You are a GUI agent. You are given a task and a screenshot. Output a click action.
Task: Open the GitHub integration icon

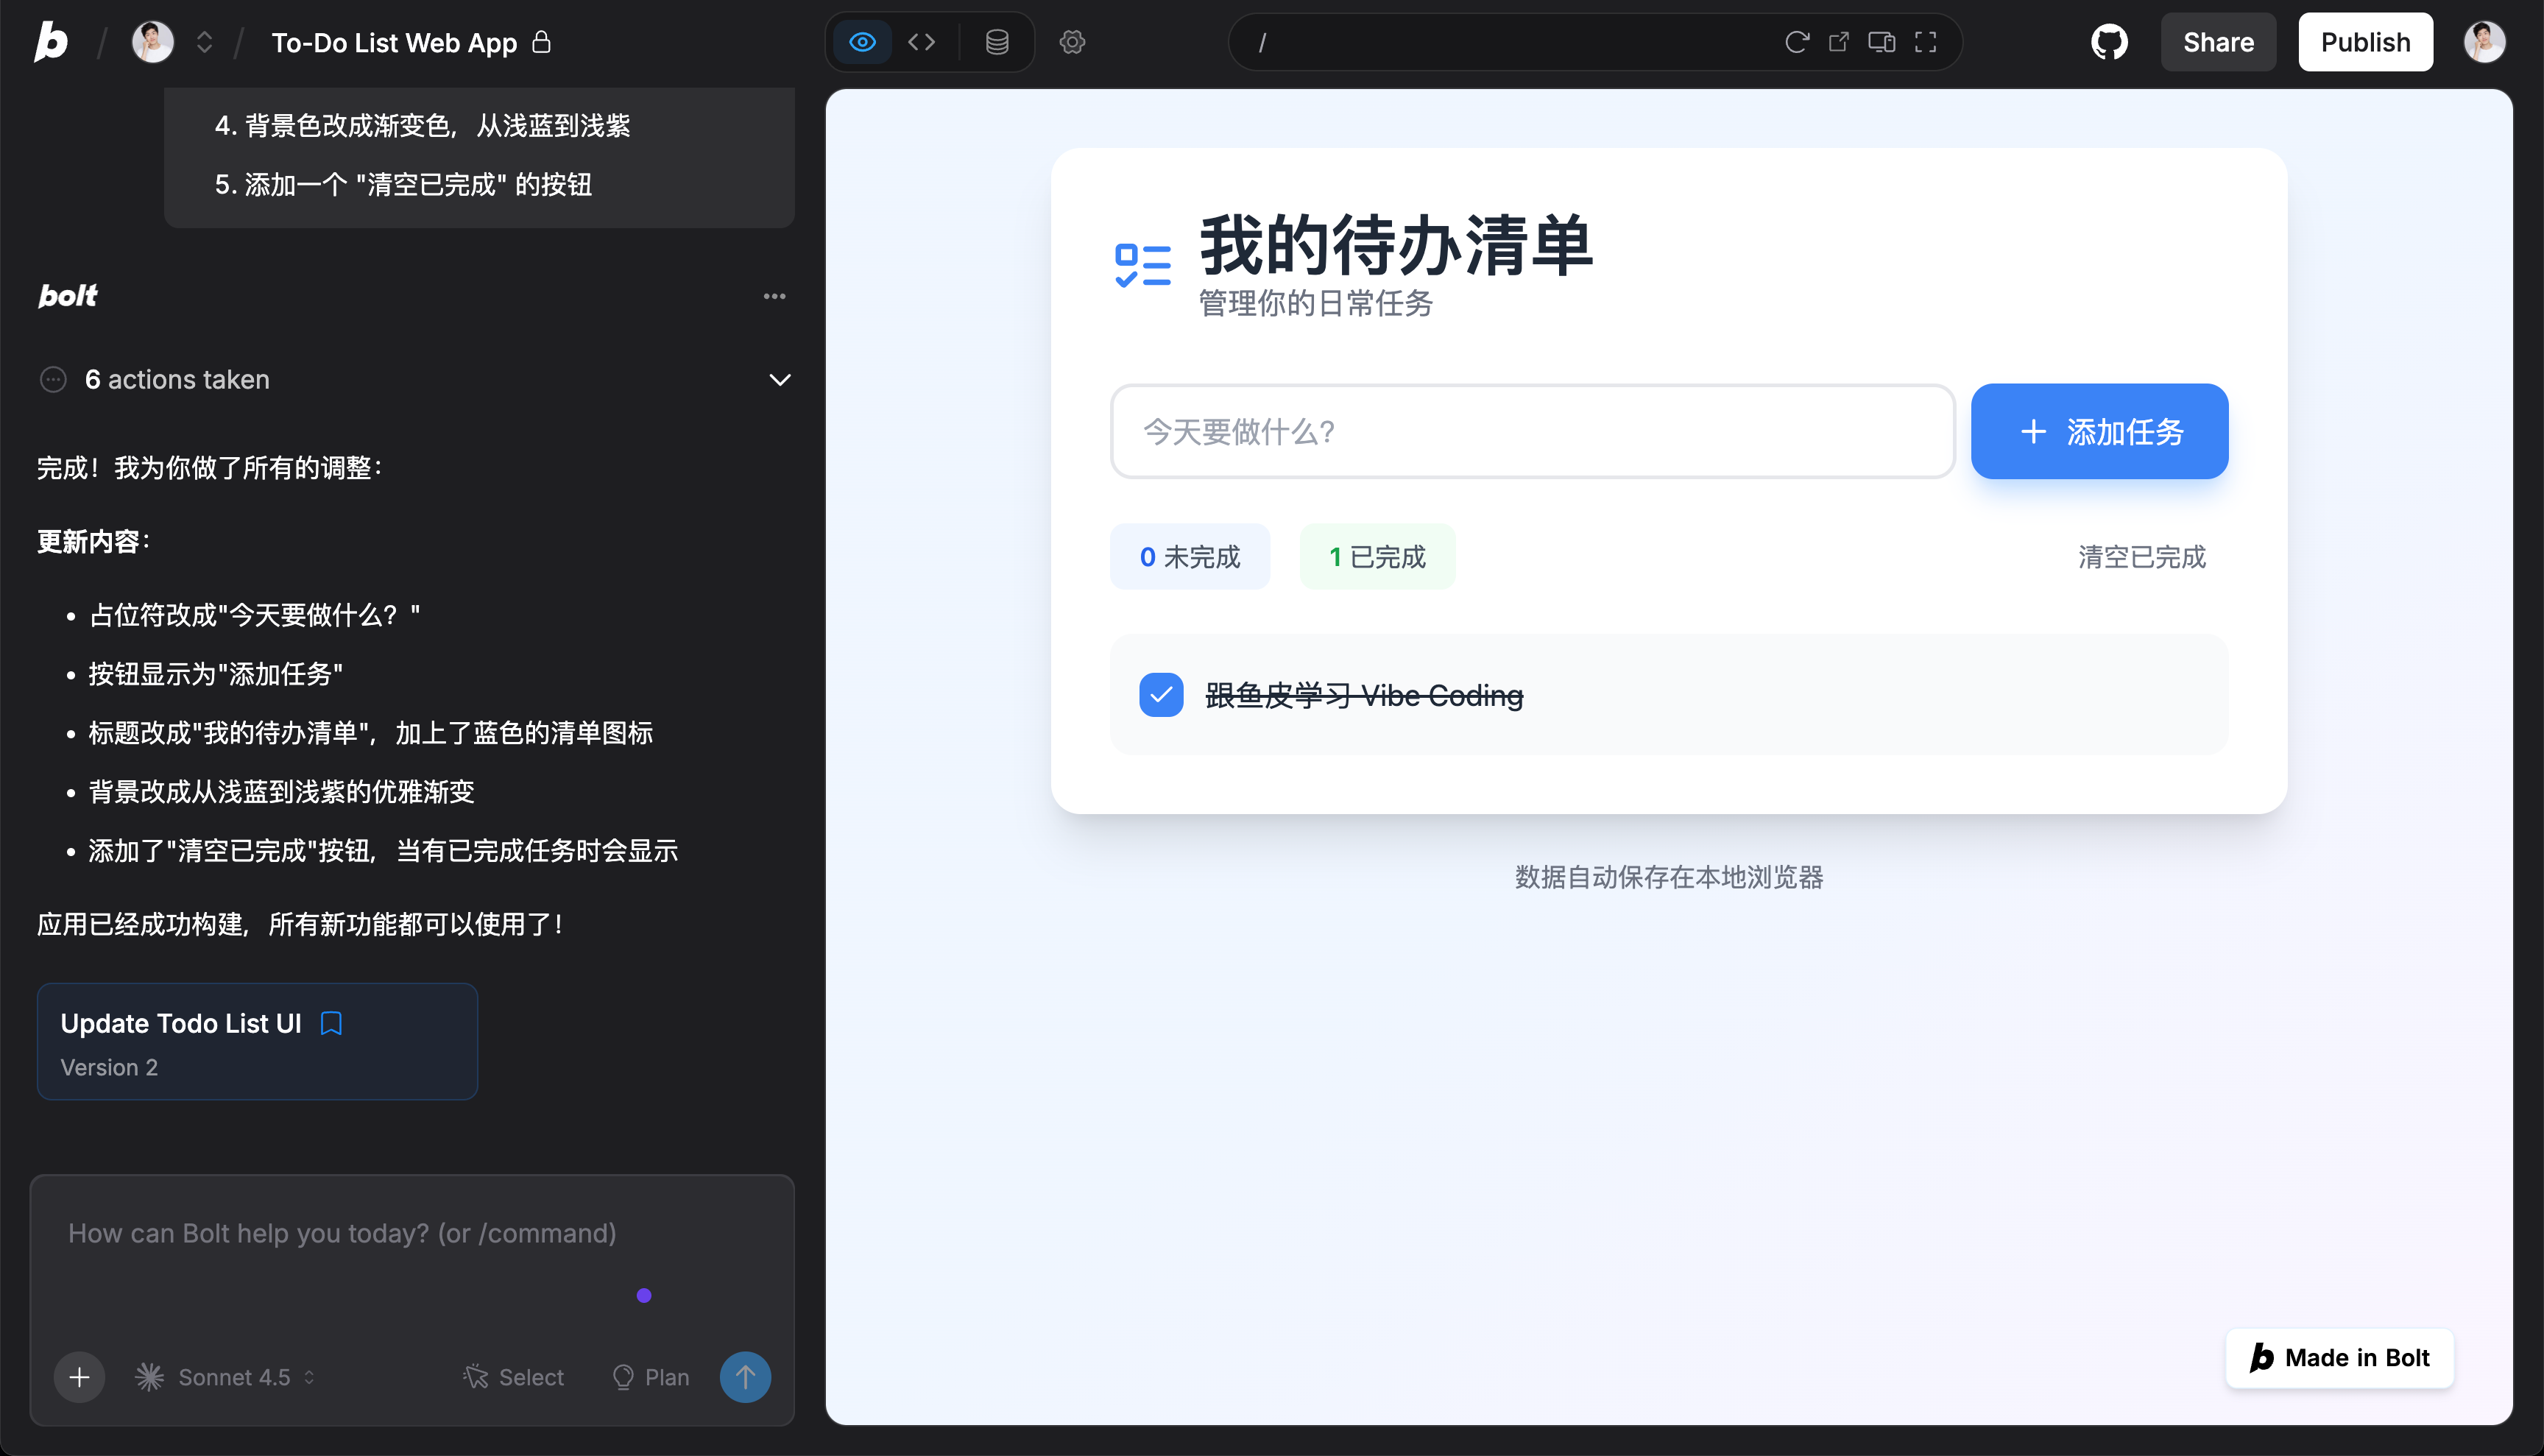click(x=2109, y=42)
